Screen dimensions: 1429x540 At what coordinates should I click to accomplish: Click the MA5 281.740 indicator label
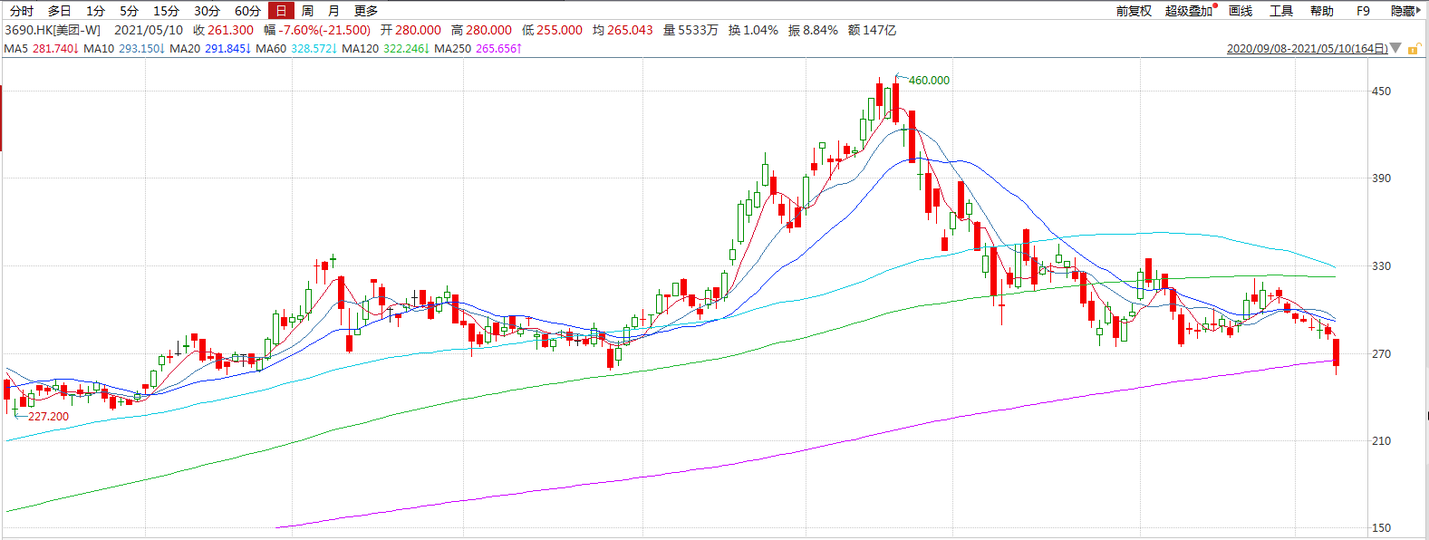point(43,48)
